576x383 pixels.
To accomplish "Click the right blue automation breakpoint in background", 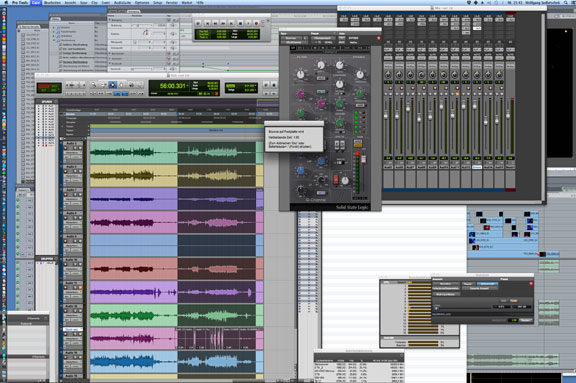I will tap(228, 64).
